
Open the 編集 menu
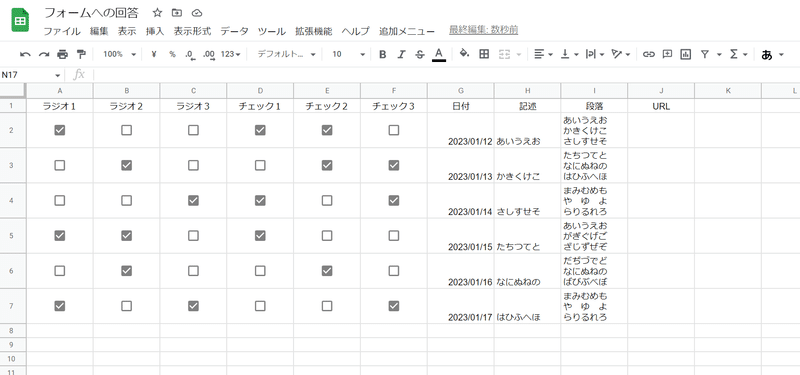[99, 31]
